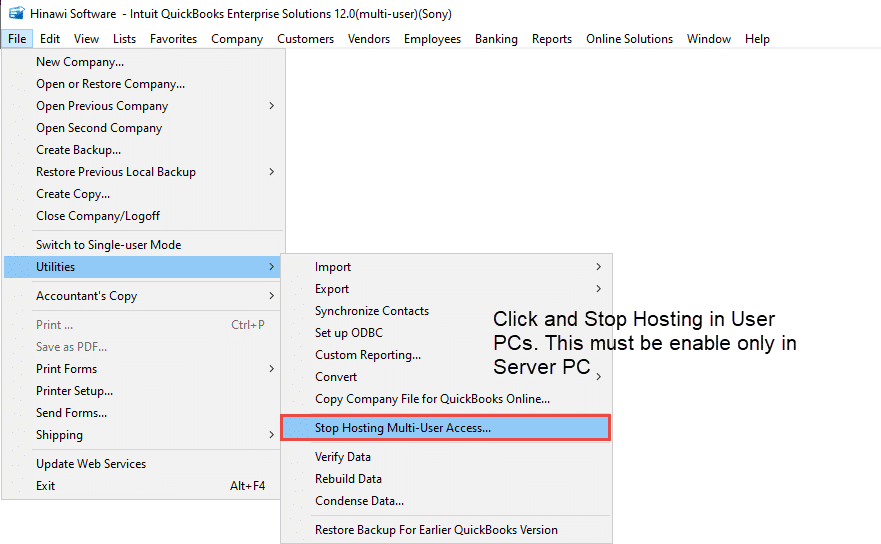881x544 pixels.
Task: Select Update Web Services
Action: 143,464
